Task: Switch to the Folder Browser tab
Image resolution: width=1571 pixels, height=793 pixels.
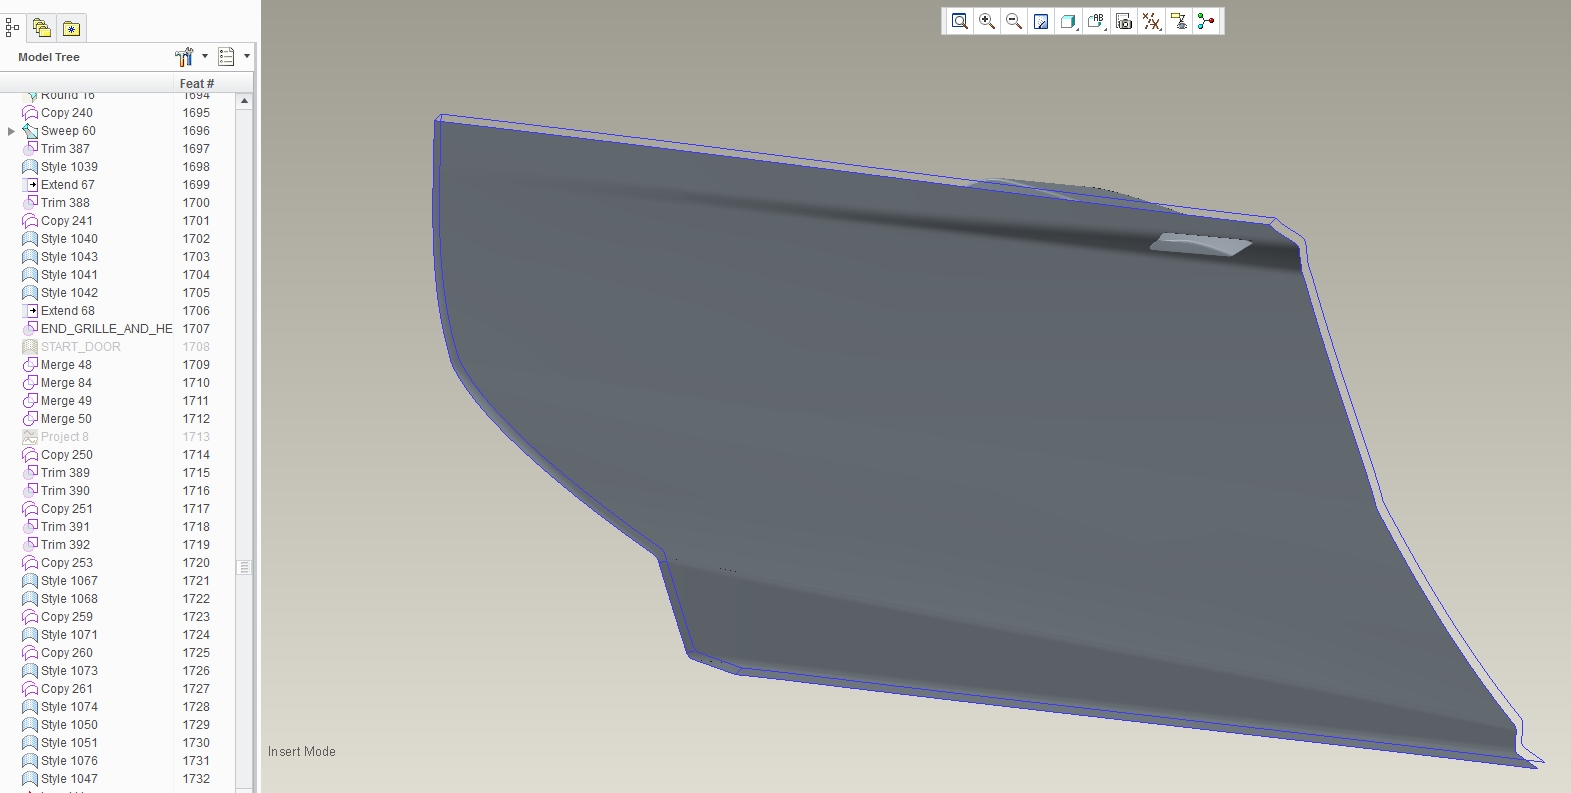Action: tap(41, 28)
